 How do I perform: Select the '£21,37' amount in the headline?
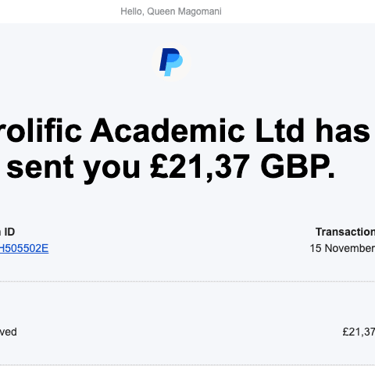(x=200, y=168)
